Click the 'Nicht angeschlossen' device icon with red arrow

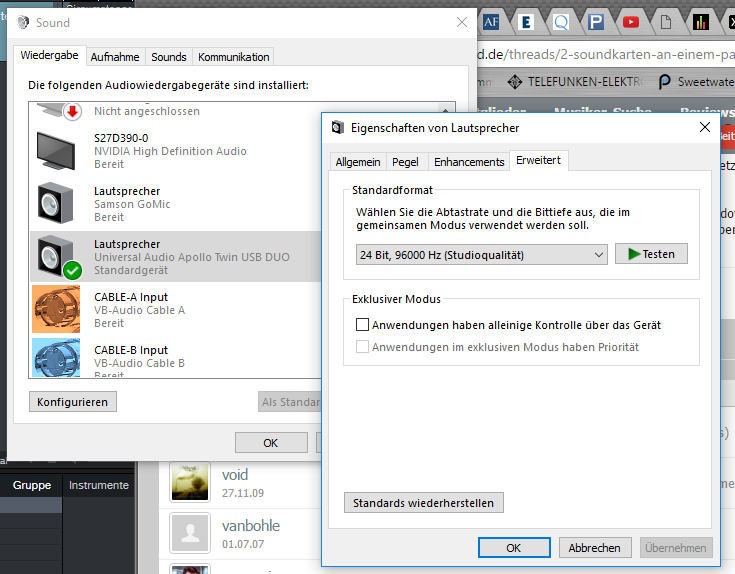tap(60, 112)
